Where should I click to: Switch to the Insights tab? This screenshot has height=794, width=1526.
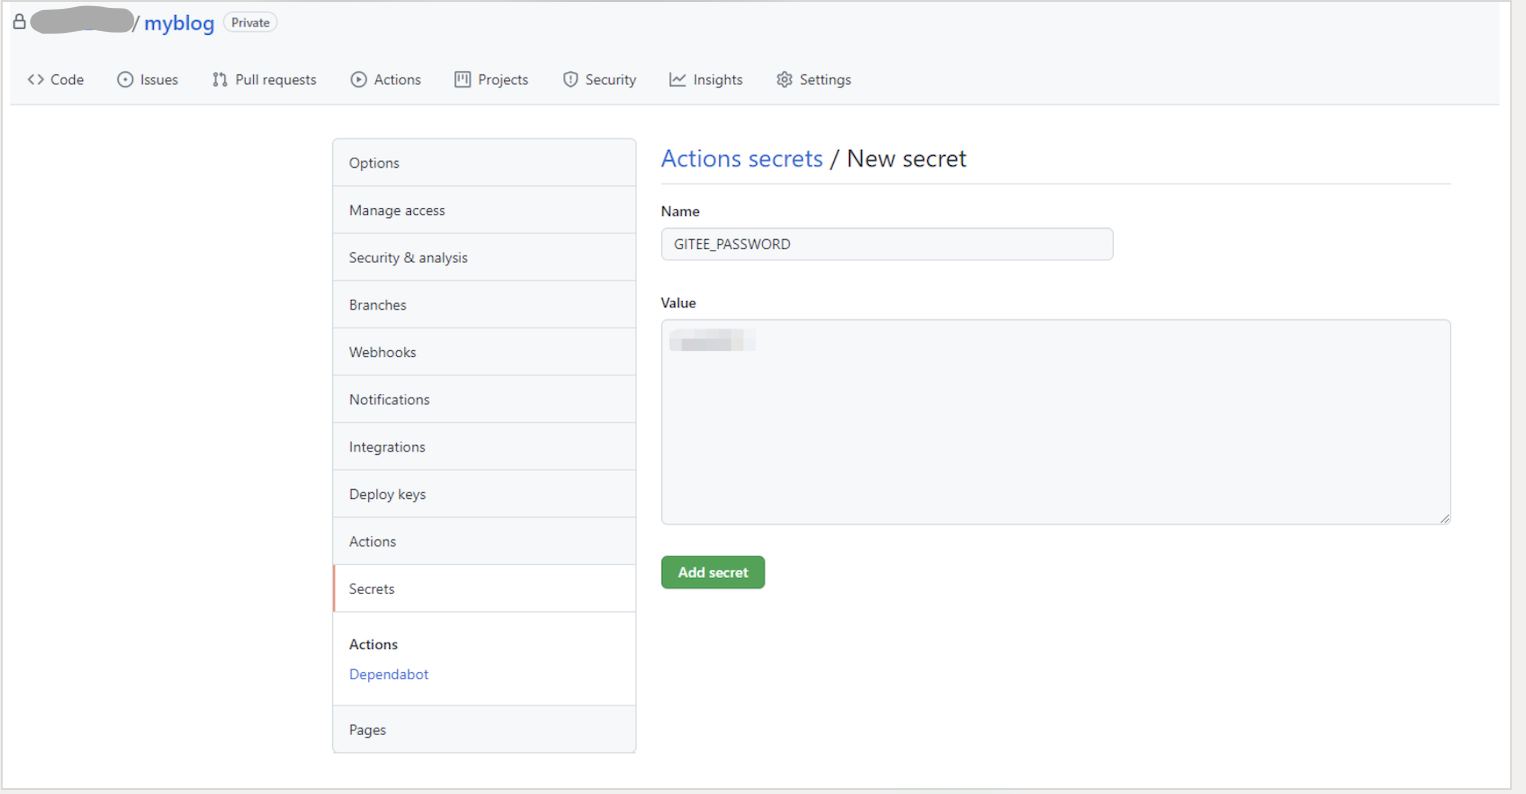tap(717, 80)
